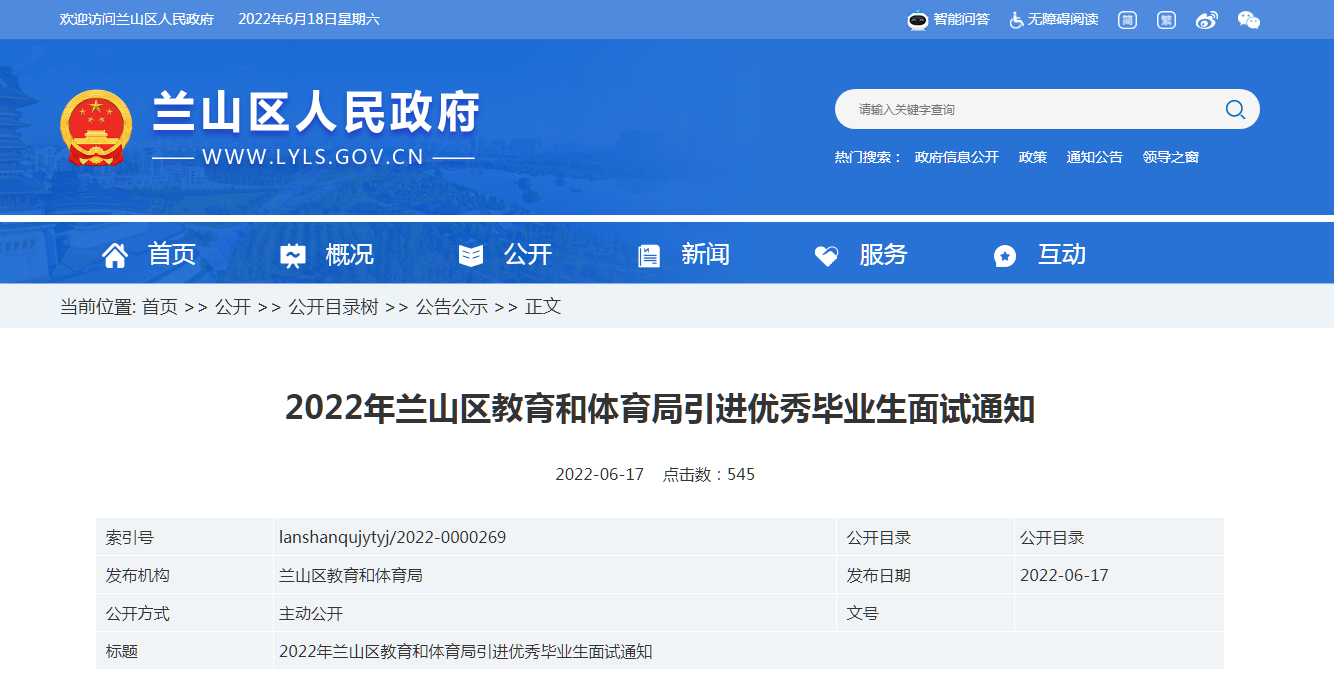Click the 服务 heart-hand icon

(826, 256)
